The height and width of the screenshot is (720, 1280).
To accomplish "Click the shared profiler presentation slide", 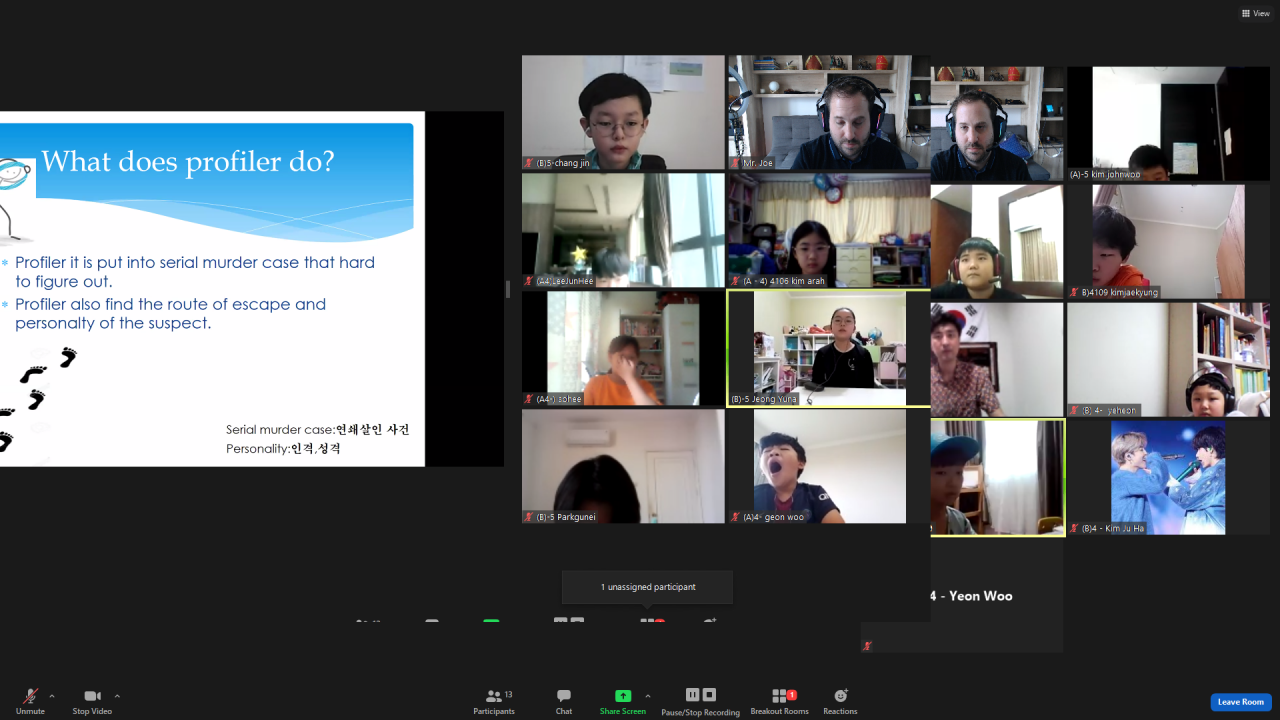I will coord(212,289).
